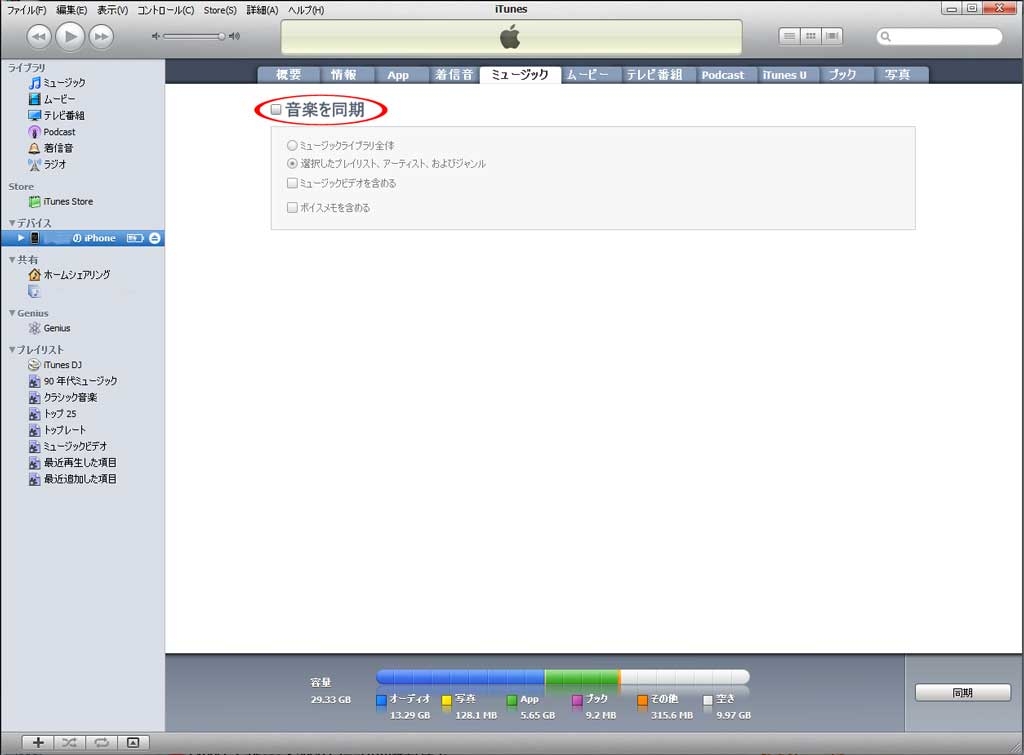Image resolution: width=1024 pixels, height=755 pixels.
Task: Open Podcast library in sidebar
Action: coord(52,131)
